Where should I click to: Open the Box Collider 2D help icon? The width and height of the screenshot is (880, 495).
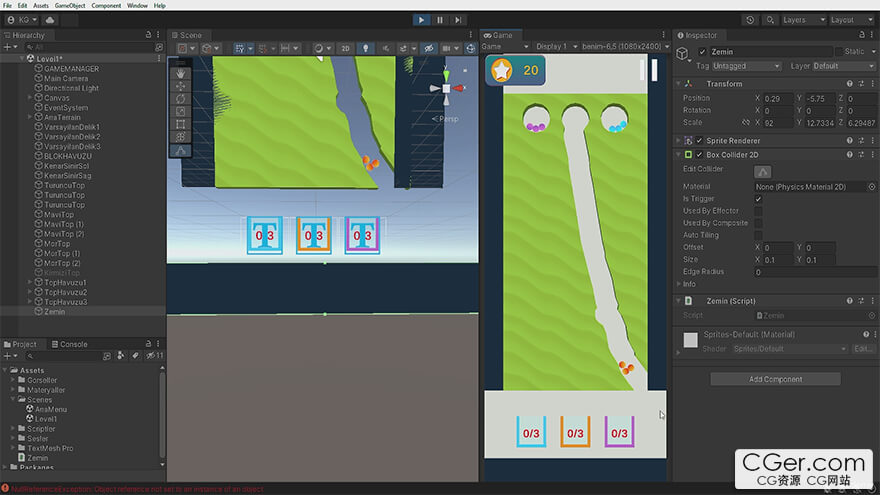(x=848, y=155)
